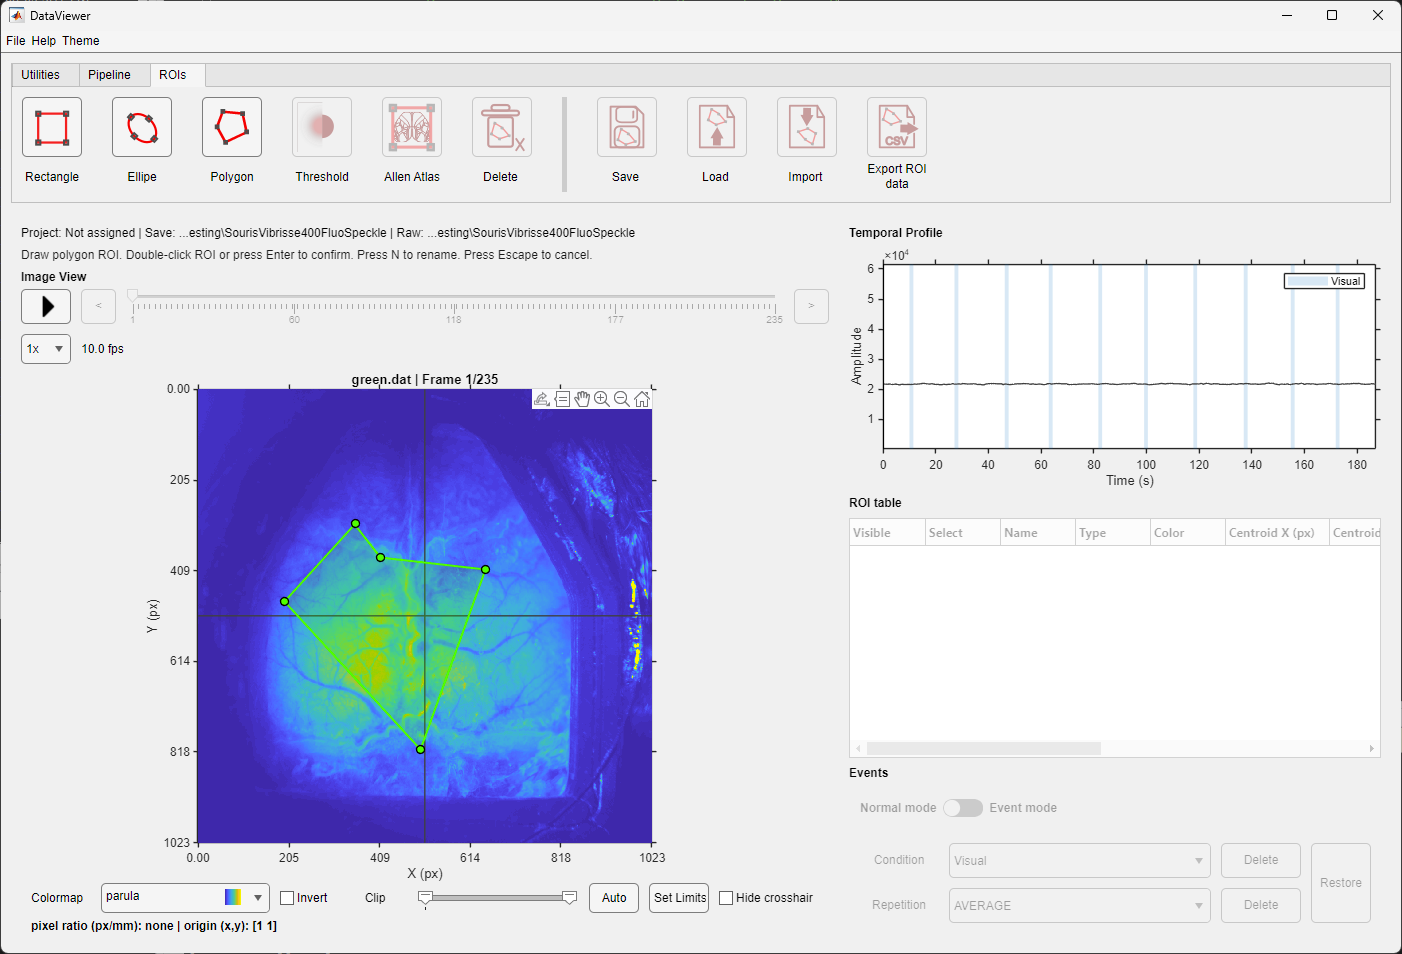This screenshot has height=954, width=1402.
Task: Toggle the Normal mode / Event mode switch
Action: (963, 808)
